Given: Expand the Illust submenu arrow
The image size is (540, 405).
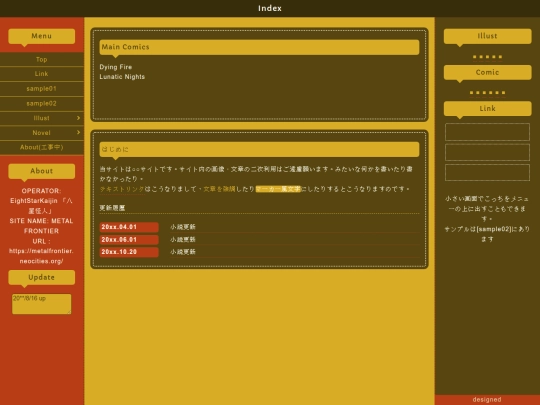Looking at the screenshot, I should click(79, 118).
